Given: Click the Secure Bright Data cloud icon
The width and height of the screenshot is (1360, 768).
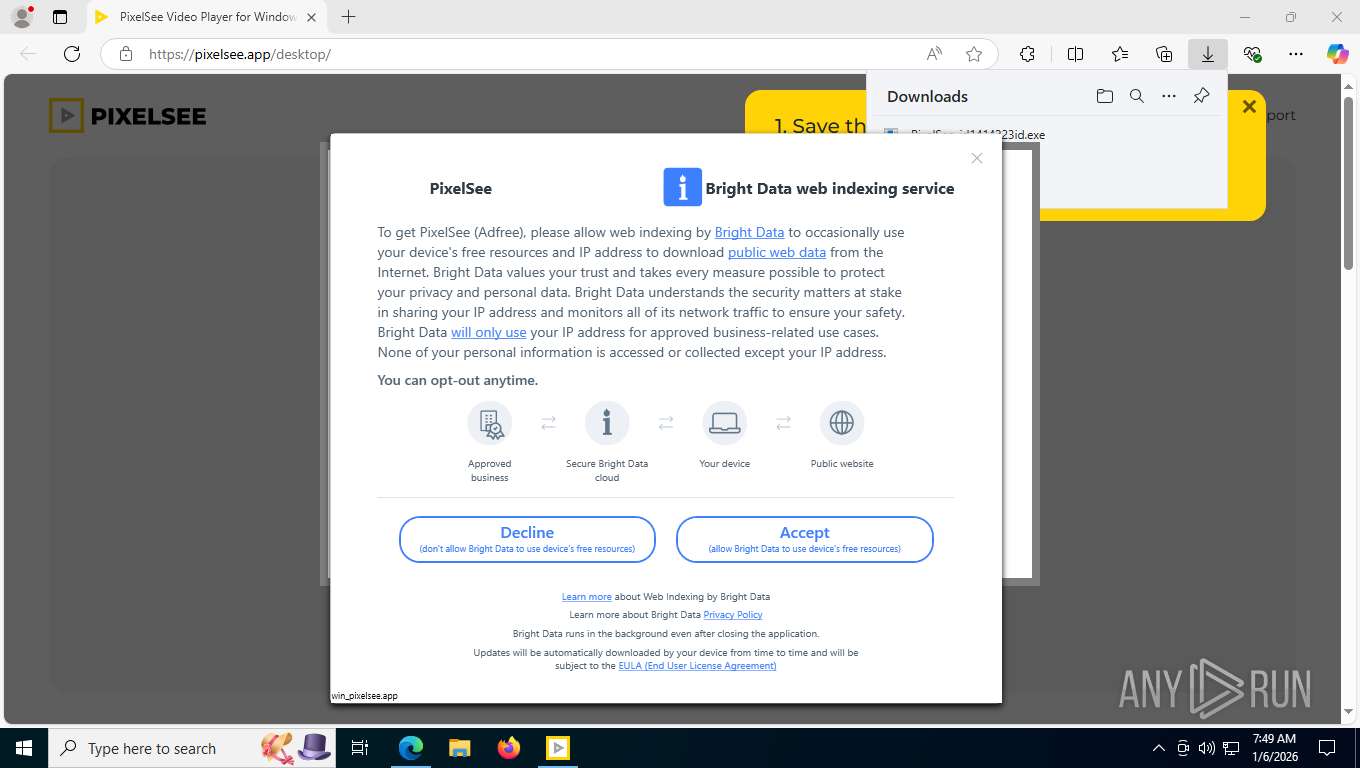Looking at the screenshot, I should pos(607,423).
